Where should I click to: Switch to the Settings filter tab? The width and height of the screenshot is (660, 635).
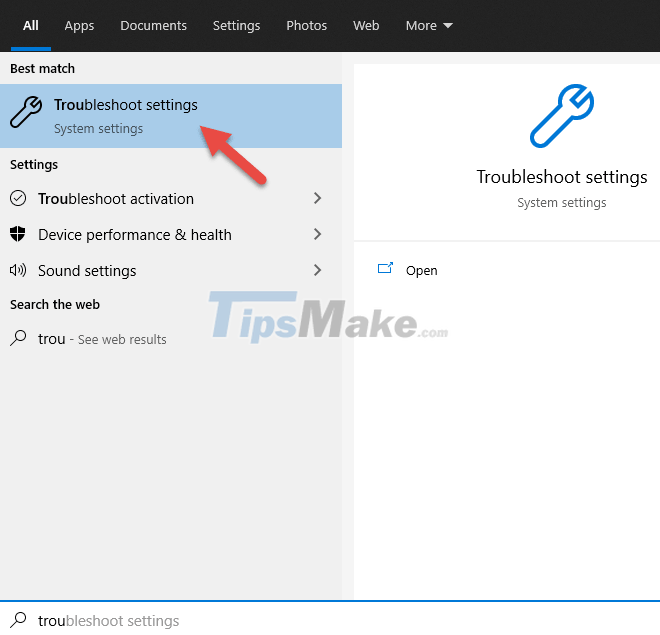tap(237, 26)
